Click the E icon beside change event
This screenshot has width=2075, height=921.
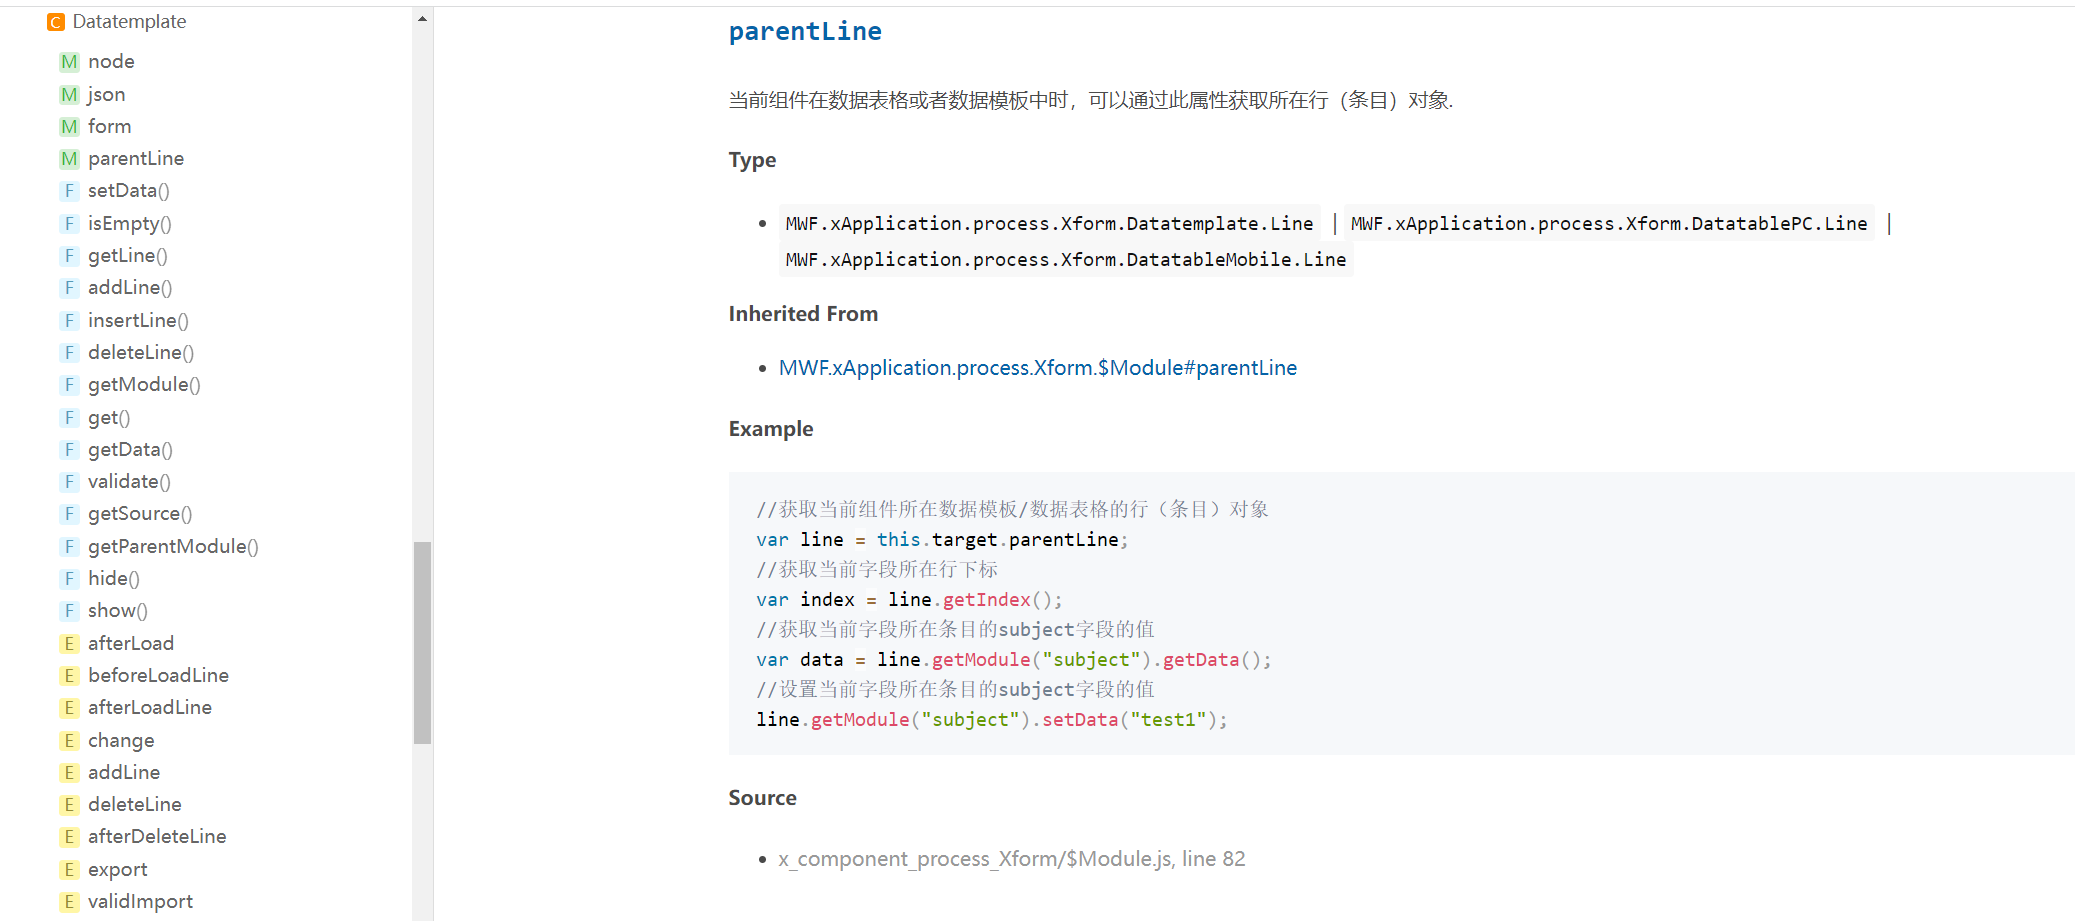69,741
